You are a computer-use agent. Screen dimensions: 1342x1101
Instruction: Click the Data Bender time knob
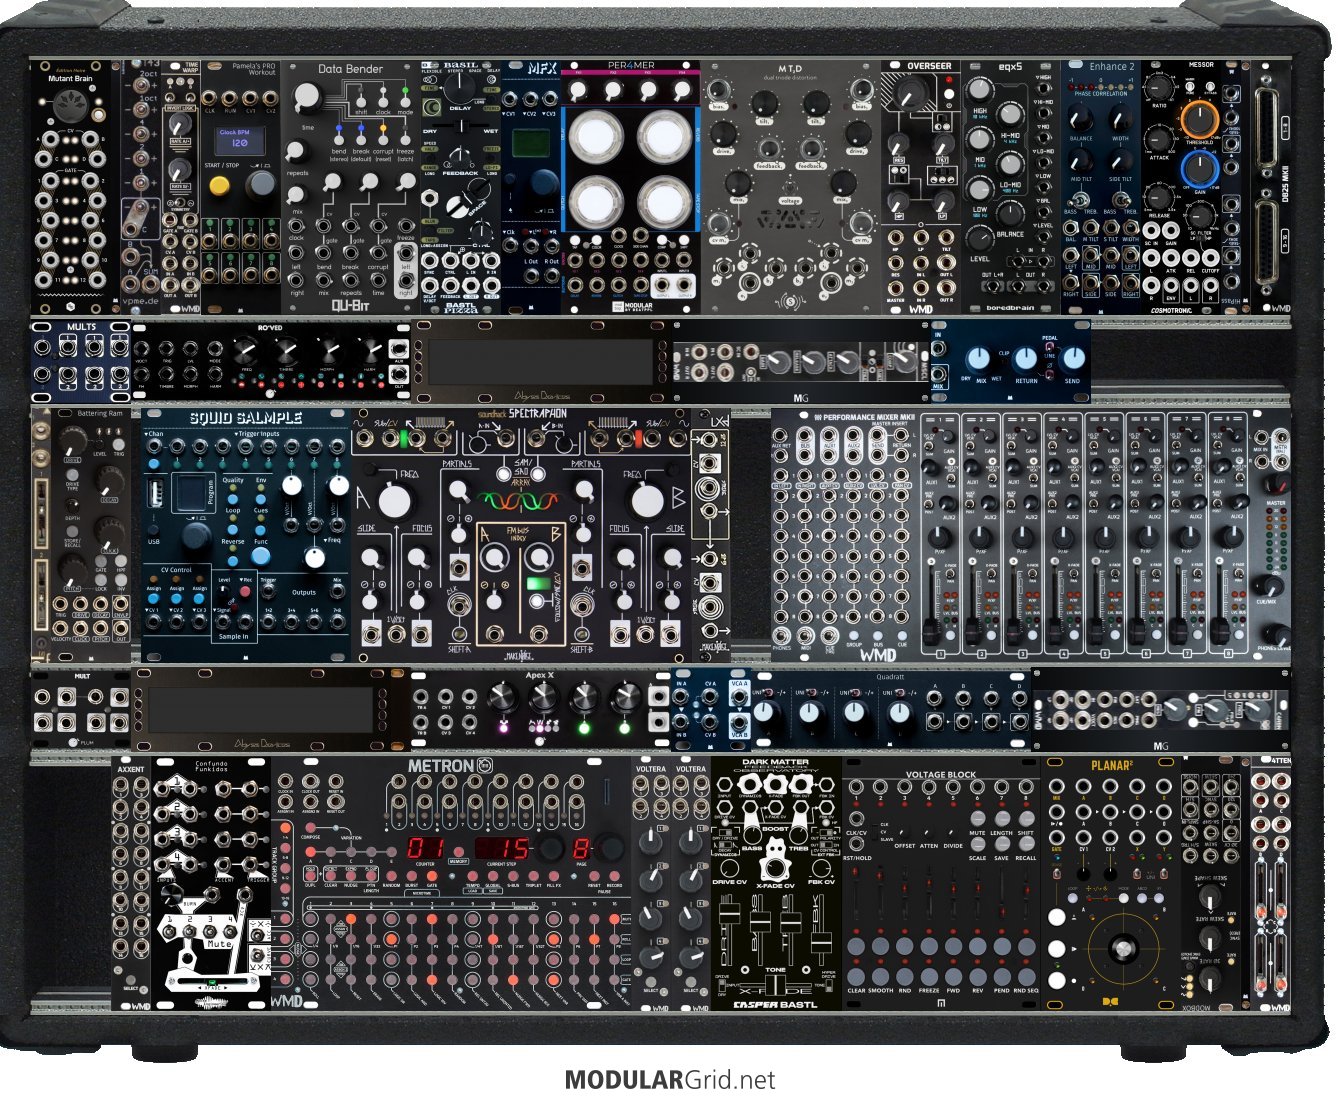[x=309, y=97]
